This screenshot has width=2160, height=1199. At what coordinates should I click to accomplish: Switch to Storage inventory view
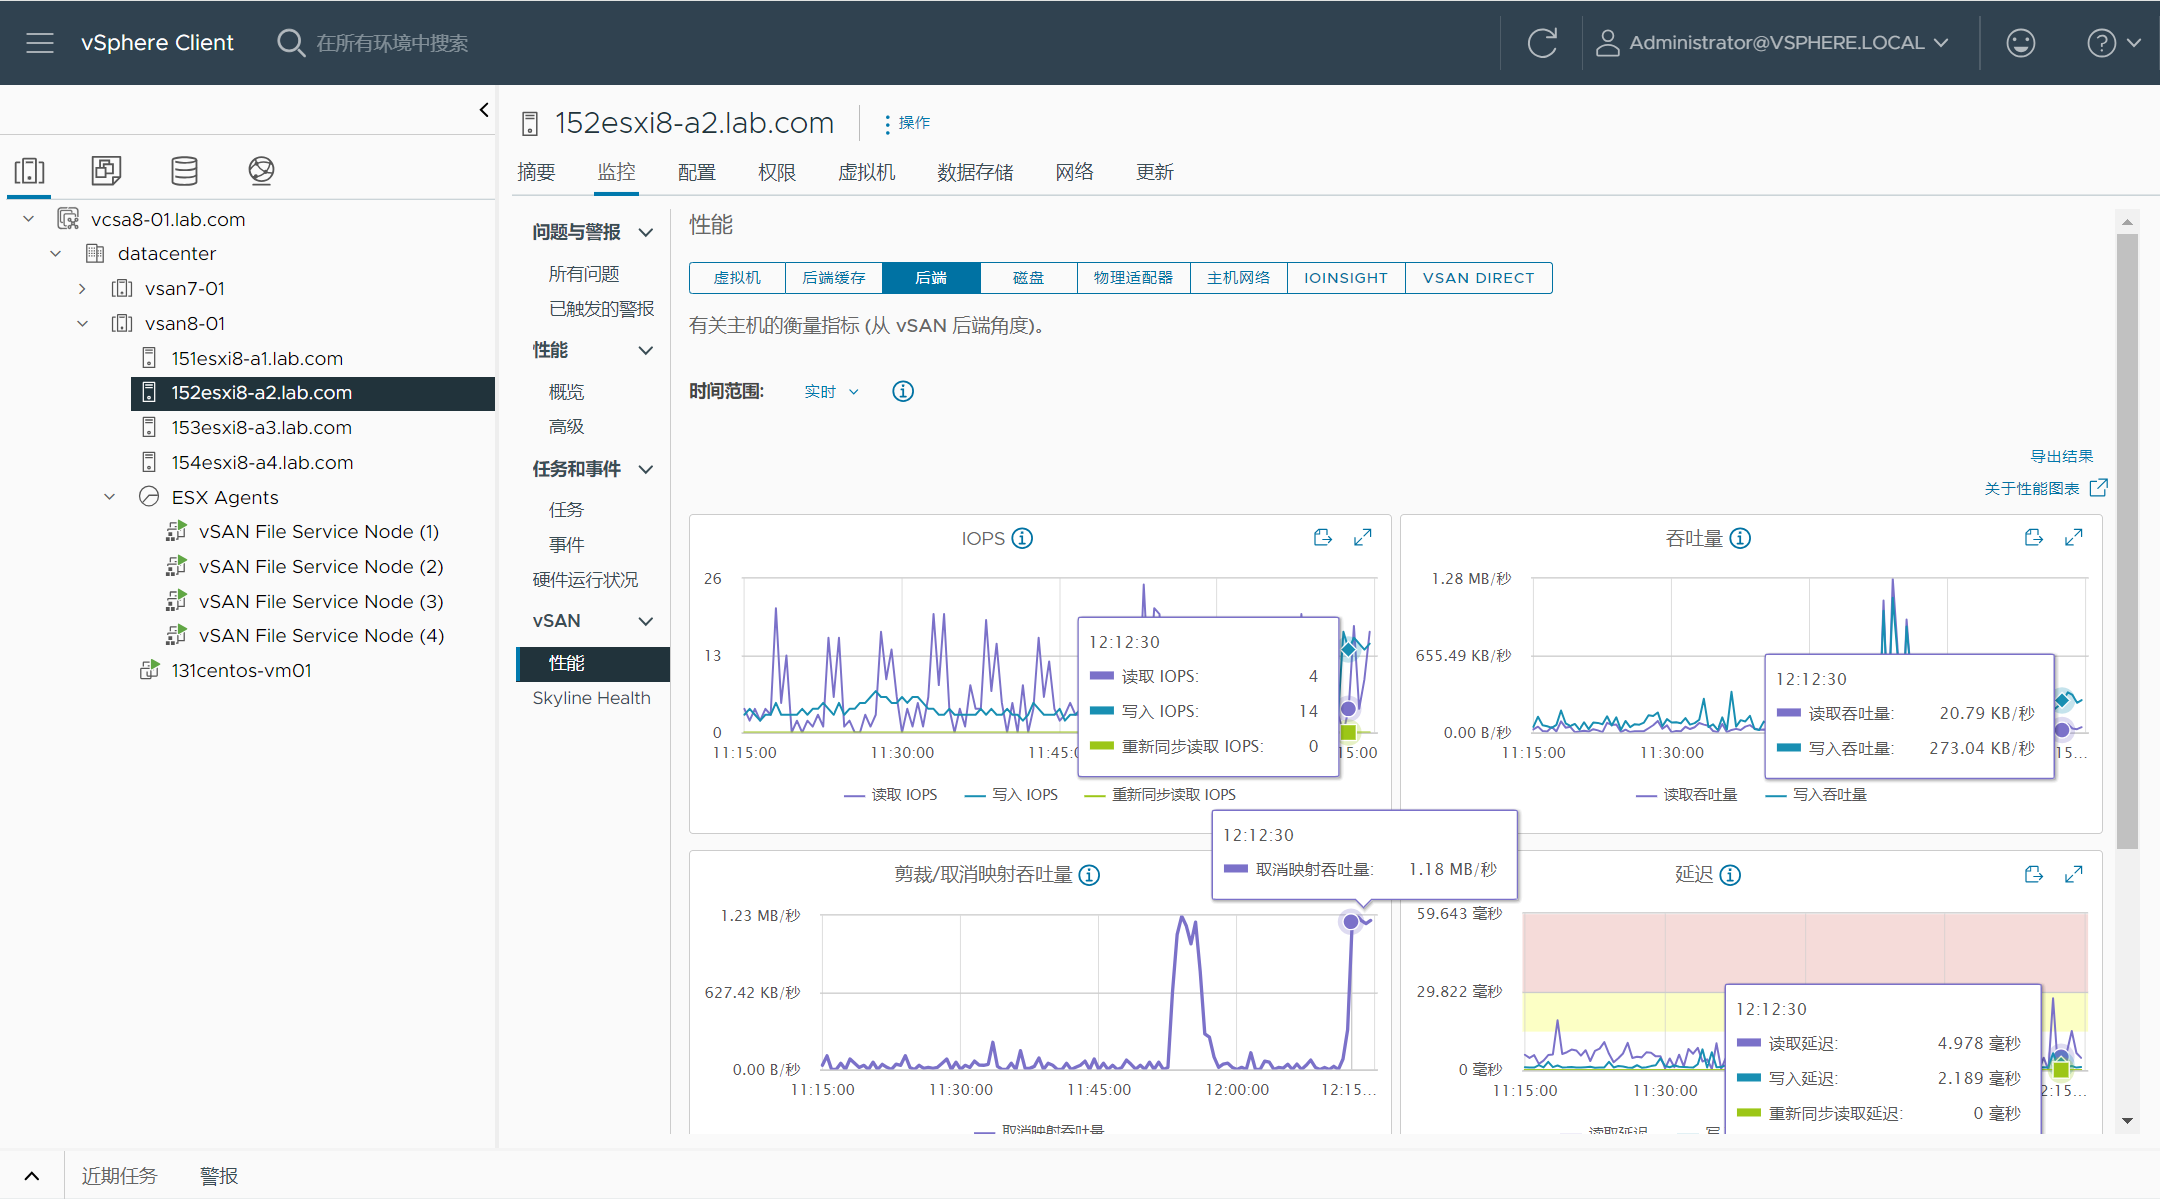click(184, 171)
